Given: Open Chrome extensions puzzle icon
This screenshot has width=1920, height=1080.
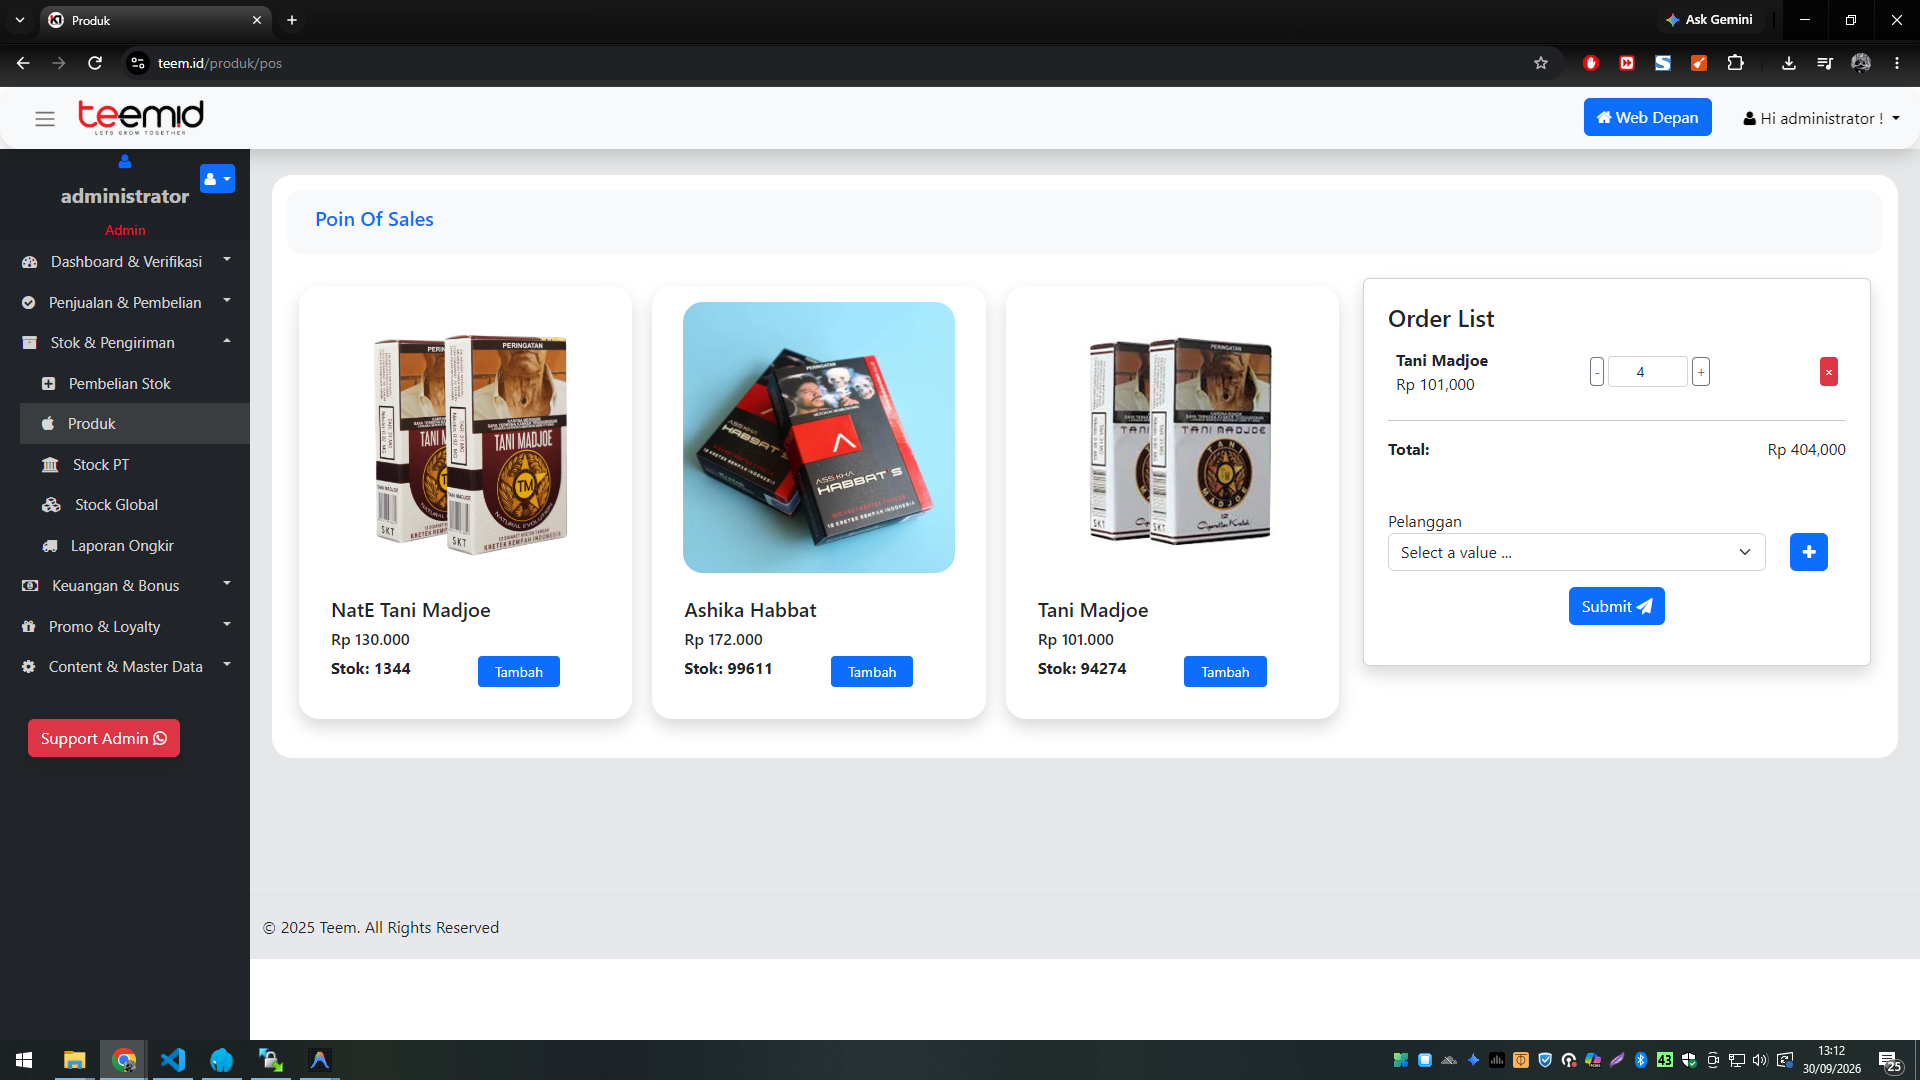Looking at the screenshot, I should click(1735, 63).
